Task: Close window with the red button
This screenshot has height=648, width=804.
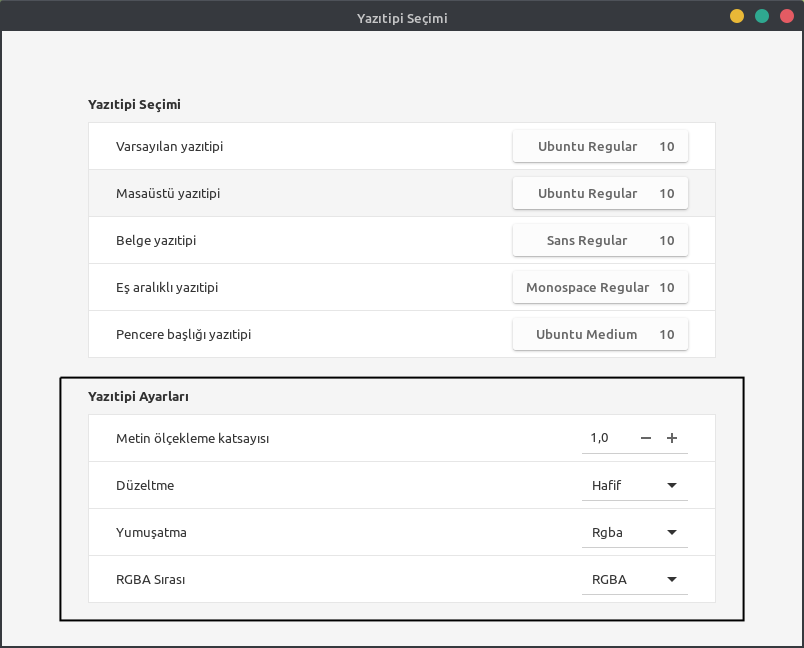Action: tap(787, 16)
